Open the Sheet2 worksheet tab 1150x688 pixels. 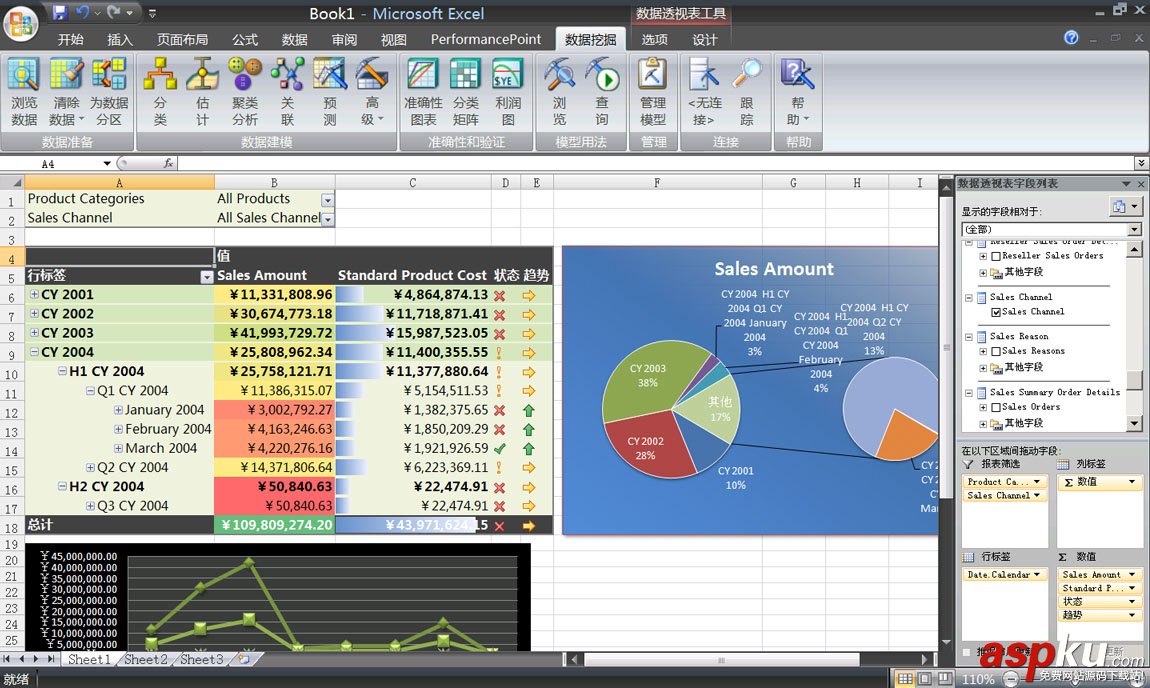(x=145, y=659)
